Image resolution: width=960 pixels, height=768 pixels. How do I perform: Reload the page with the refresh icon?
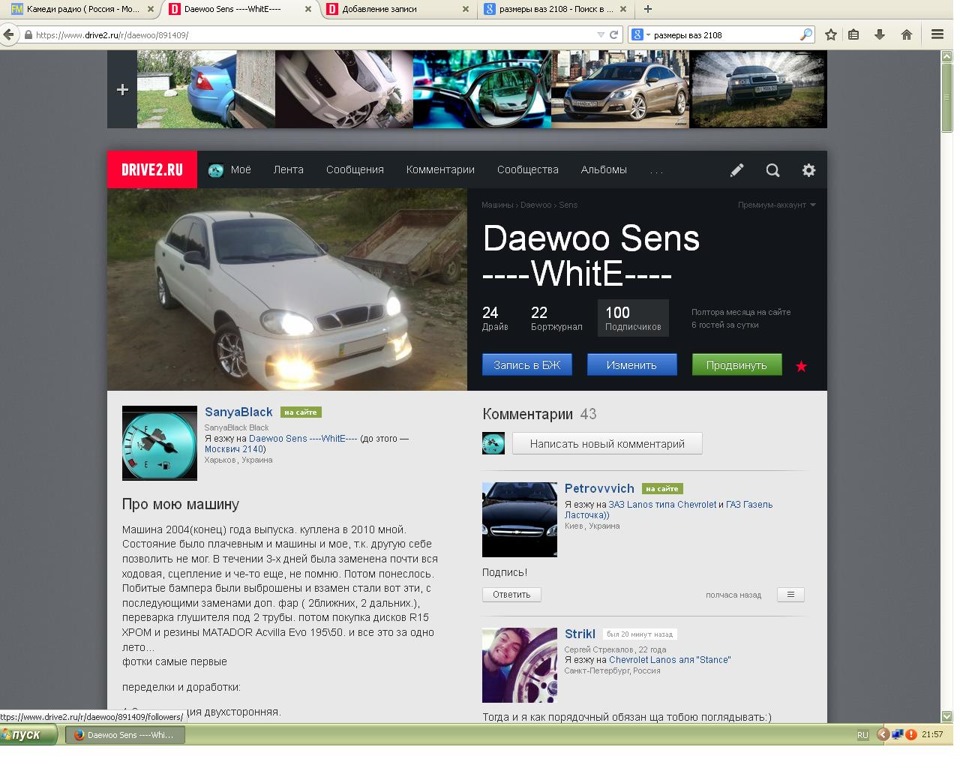(x=613, y=35)
